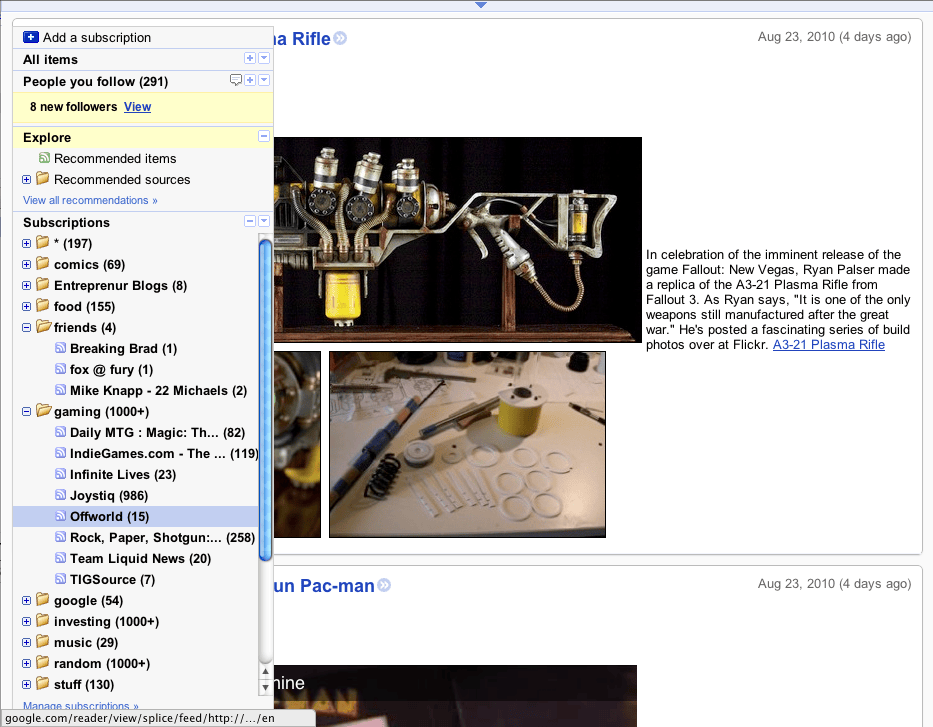
Task: Open the Pac-man article title link
Action: pos(325,586)
